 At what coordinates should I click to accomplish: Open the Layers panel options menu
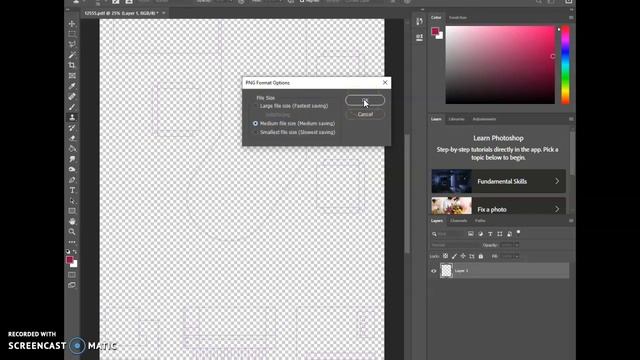[571, 221]
